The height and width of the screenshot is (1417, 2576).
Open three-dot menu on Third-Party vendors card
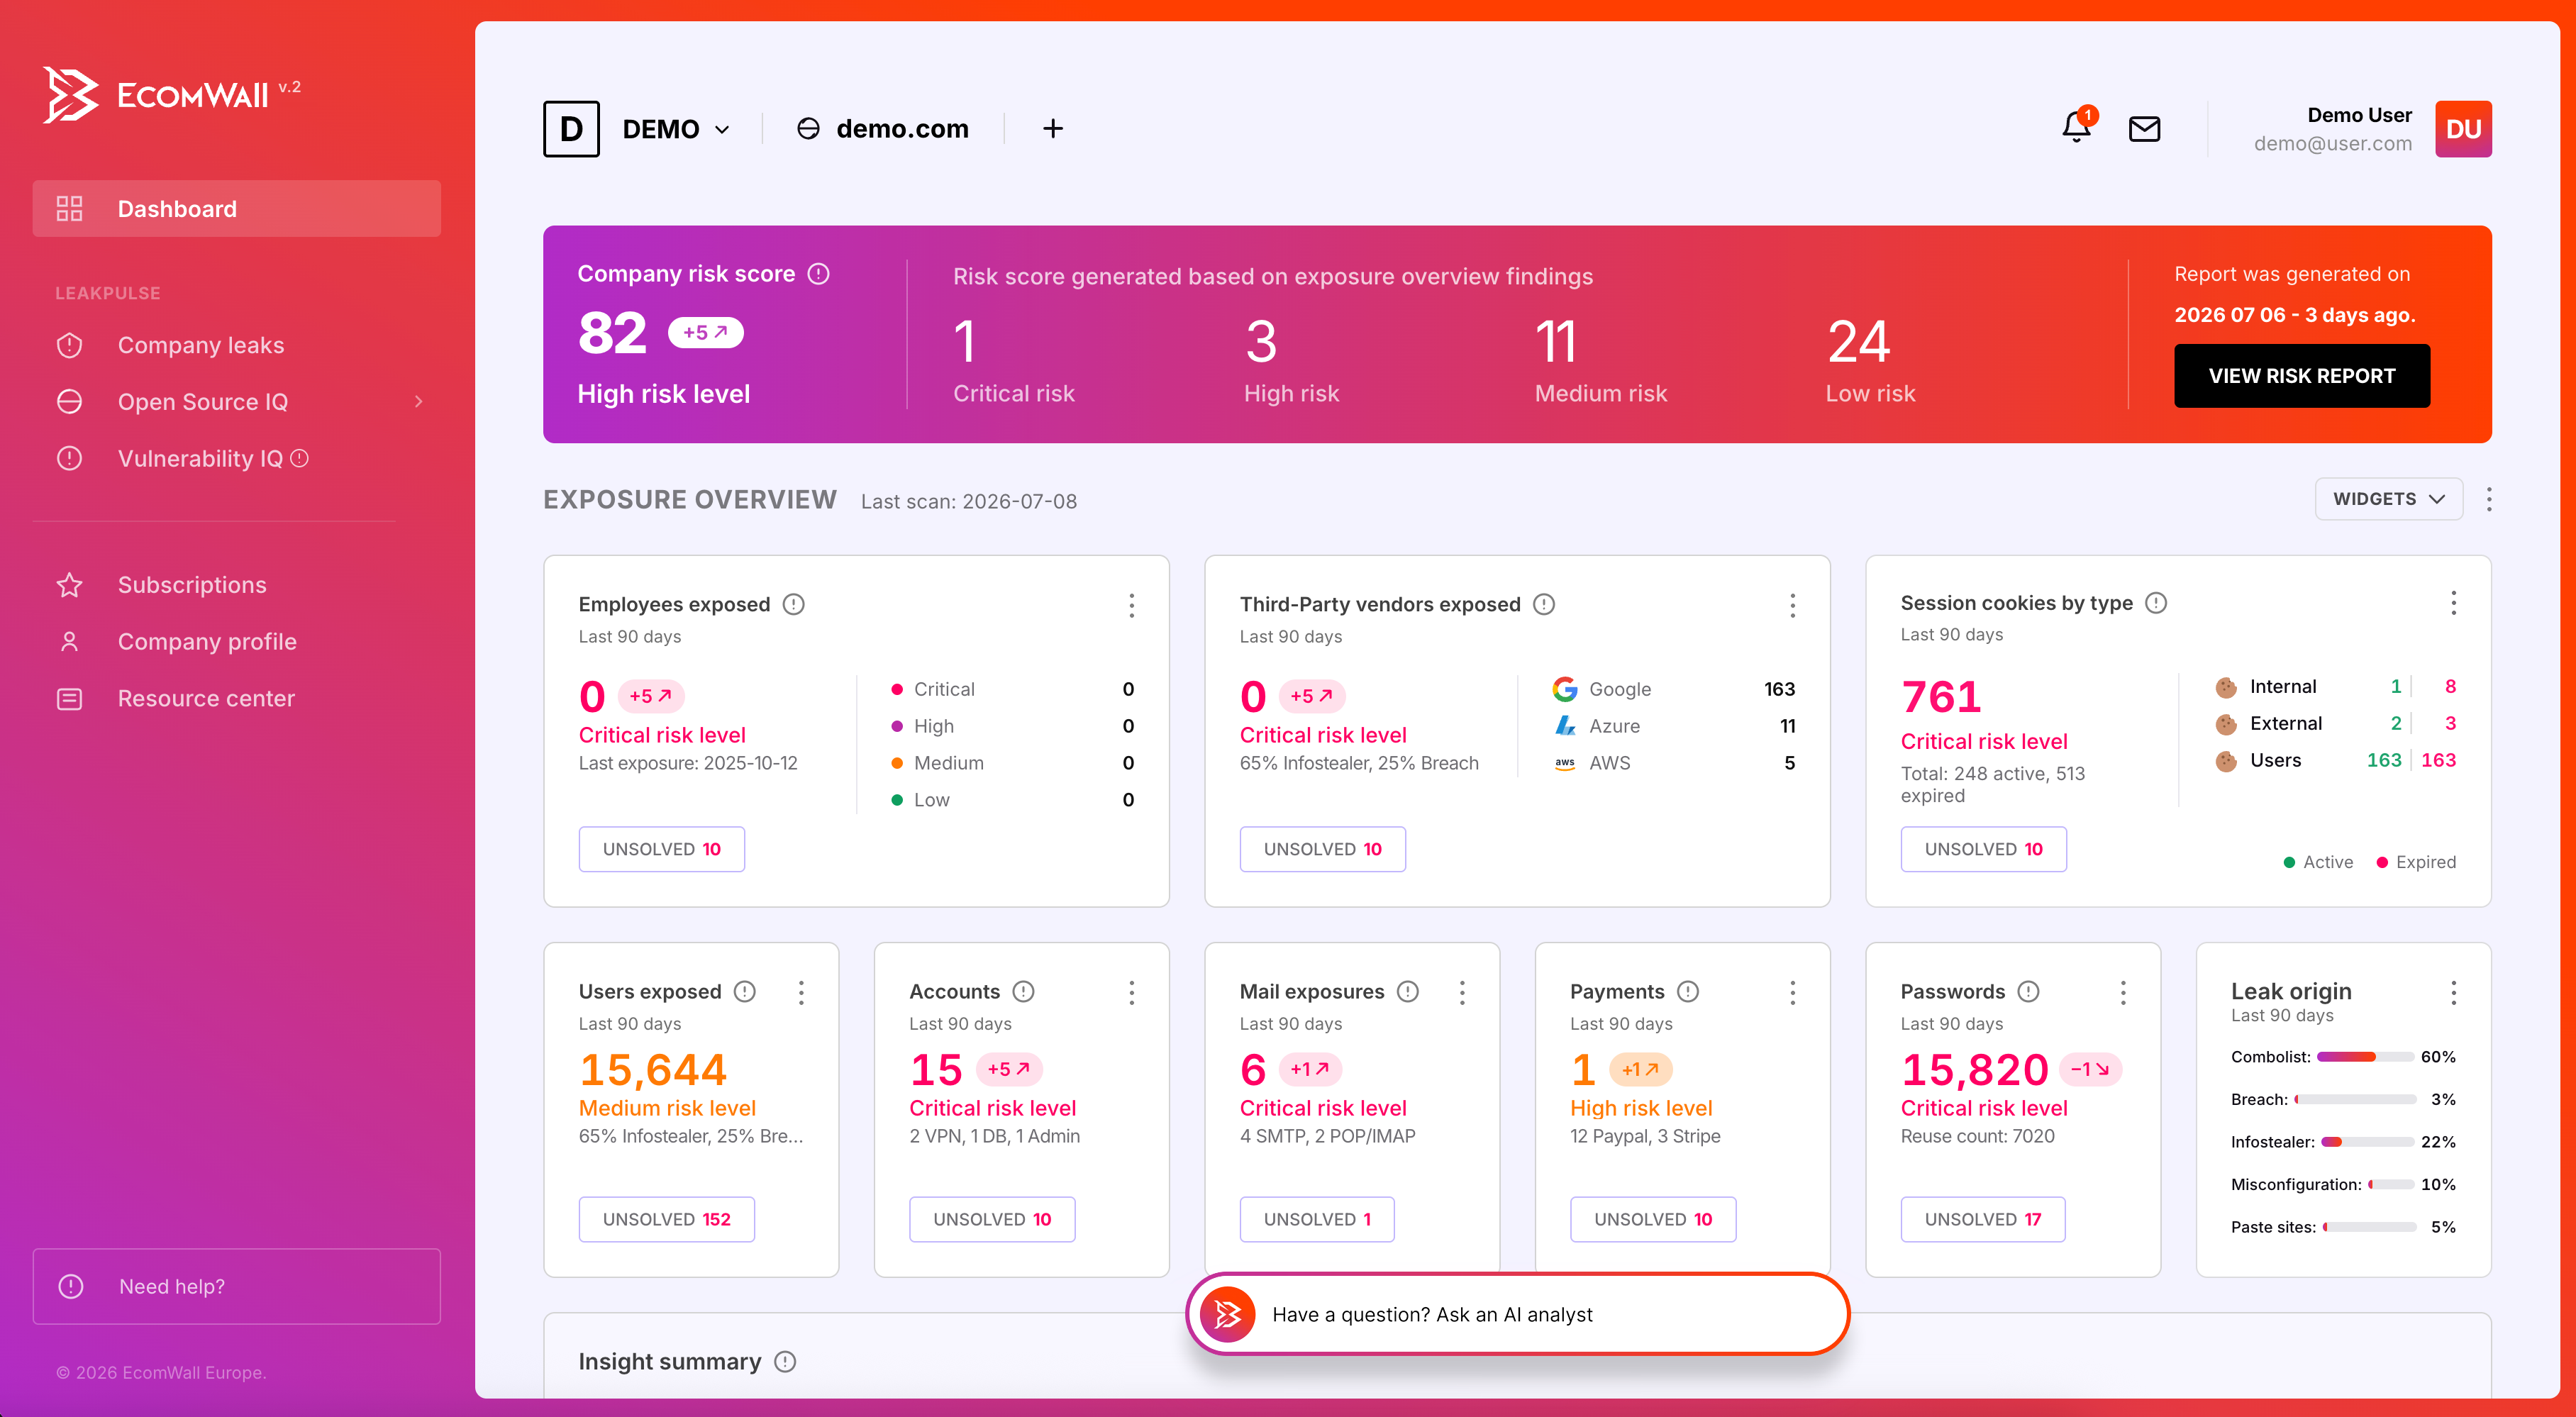(1792, 605)
